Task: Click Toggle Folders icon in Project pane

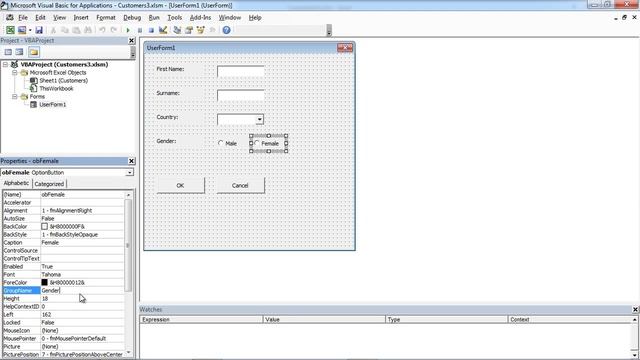Action: (x=34, y=52)
